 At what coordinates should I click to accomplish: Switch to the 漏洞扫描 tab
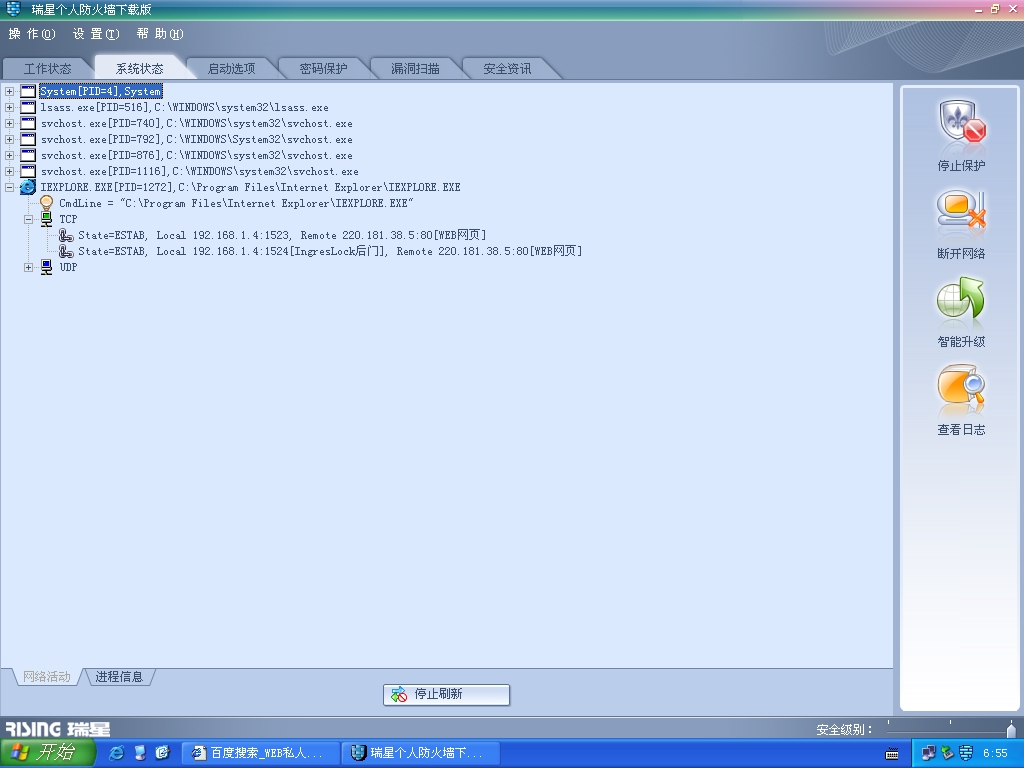tap(415, 69)
